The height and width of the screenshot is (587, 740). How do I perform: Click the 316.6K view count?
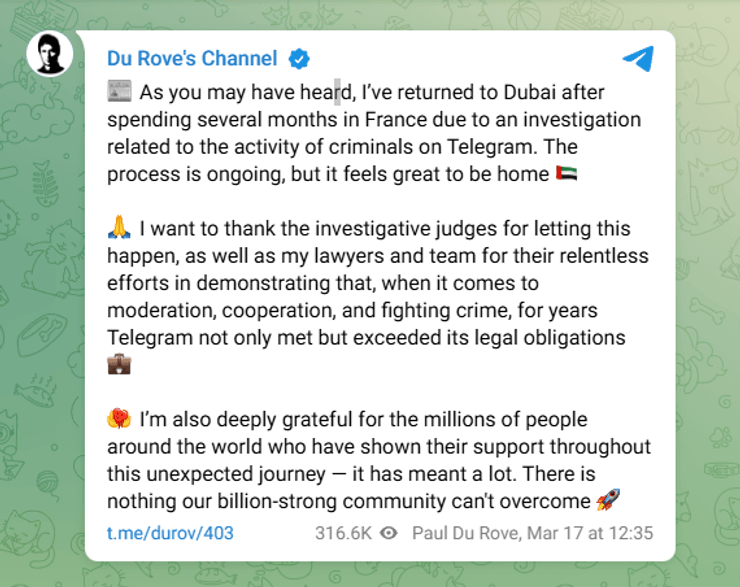345,533
